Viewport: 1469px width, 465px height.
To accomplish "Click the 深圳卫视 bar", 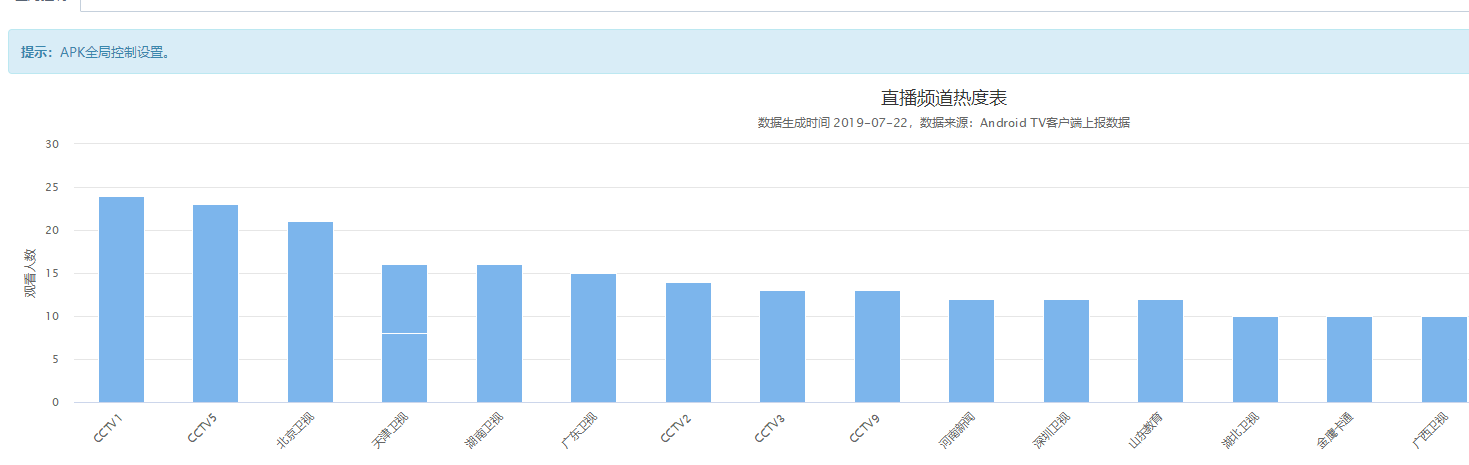I will click(1066, 351).
